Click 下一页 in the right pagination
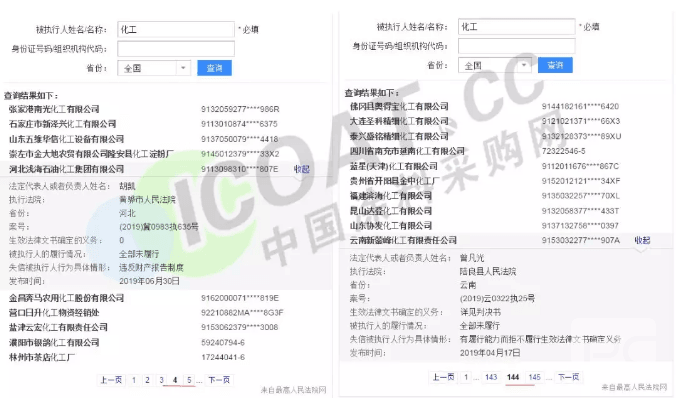 tap(568, 377)
